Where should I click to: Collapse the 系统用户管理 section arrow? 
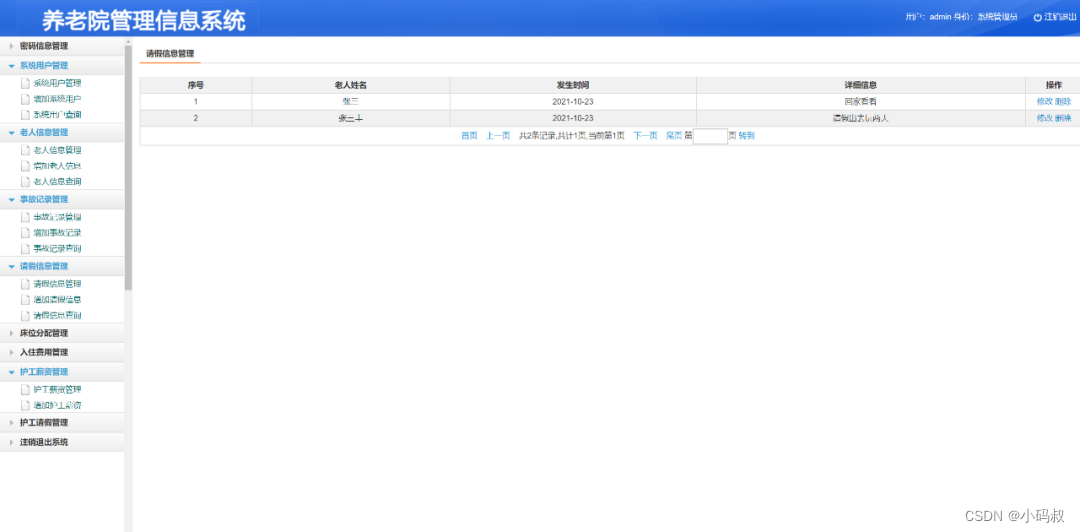(11, 65)
